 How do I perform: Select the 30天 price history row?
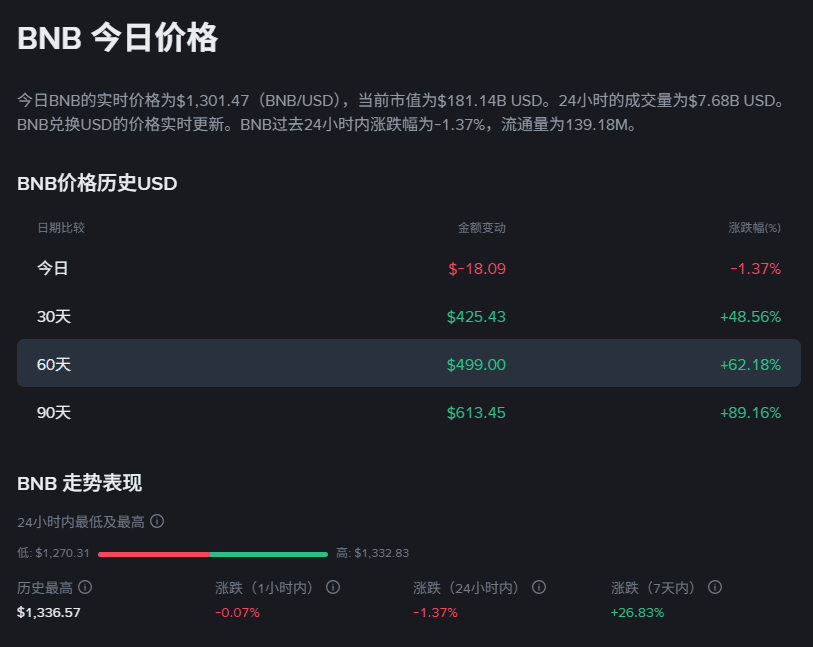(408, 316)
